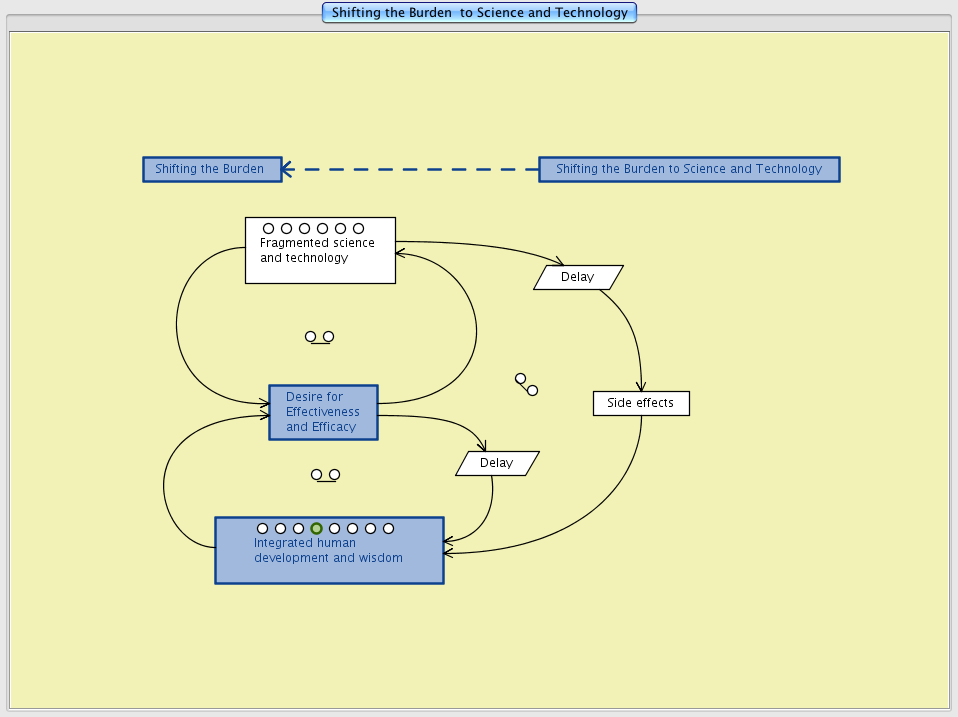Click the 'Side effects' node
Viewport: 958px width, 717px height.
point(641,403)
